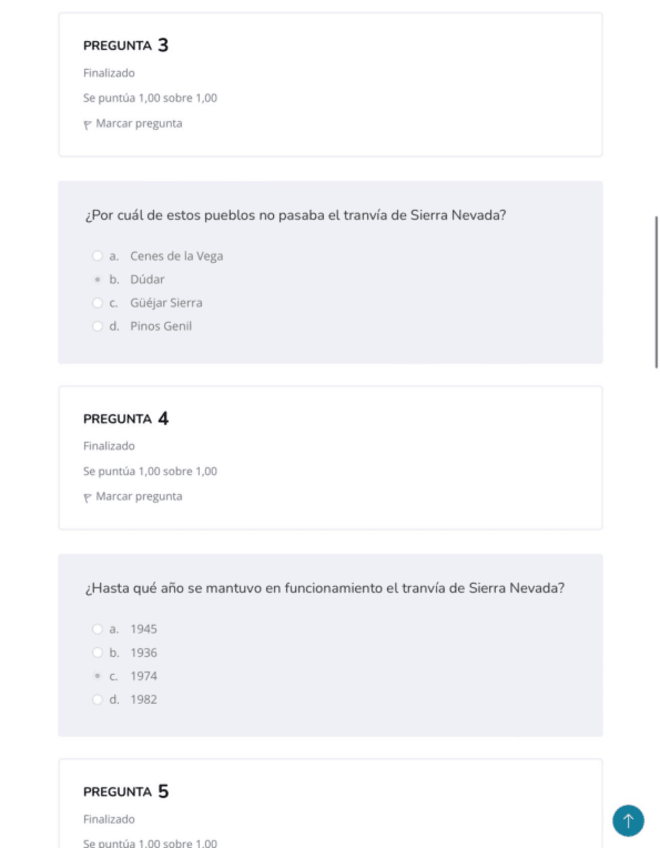Image resolution: width=660 pixels, height=848 pixels.
Task: Click the Marcar pregunta link in Pregunta 3
Action: 138,124
